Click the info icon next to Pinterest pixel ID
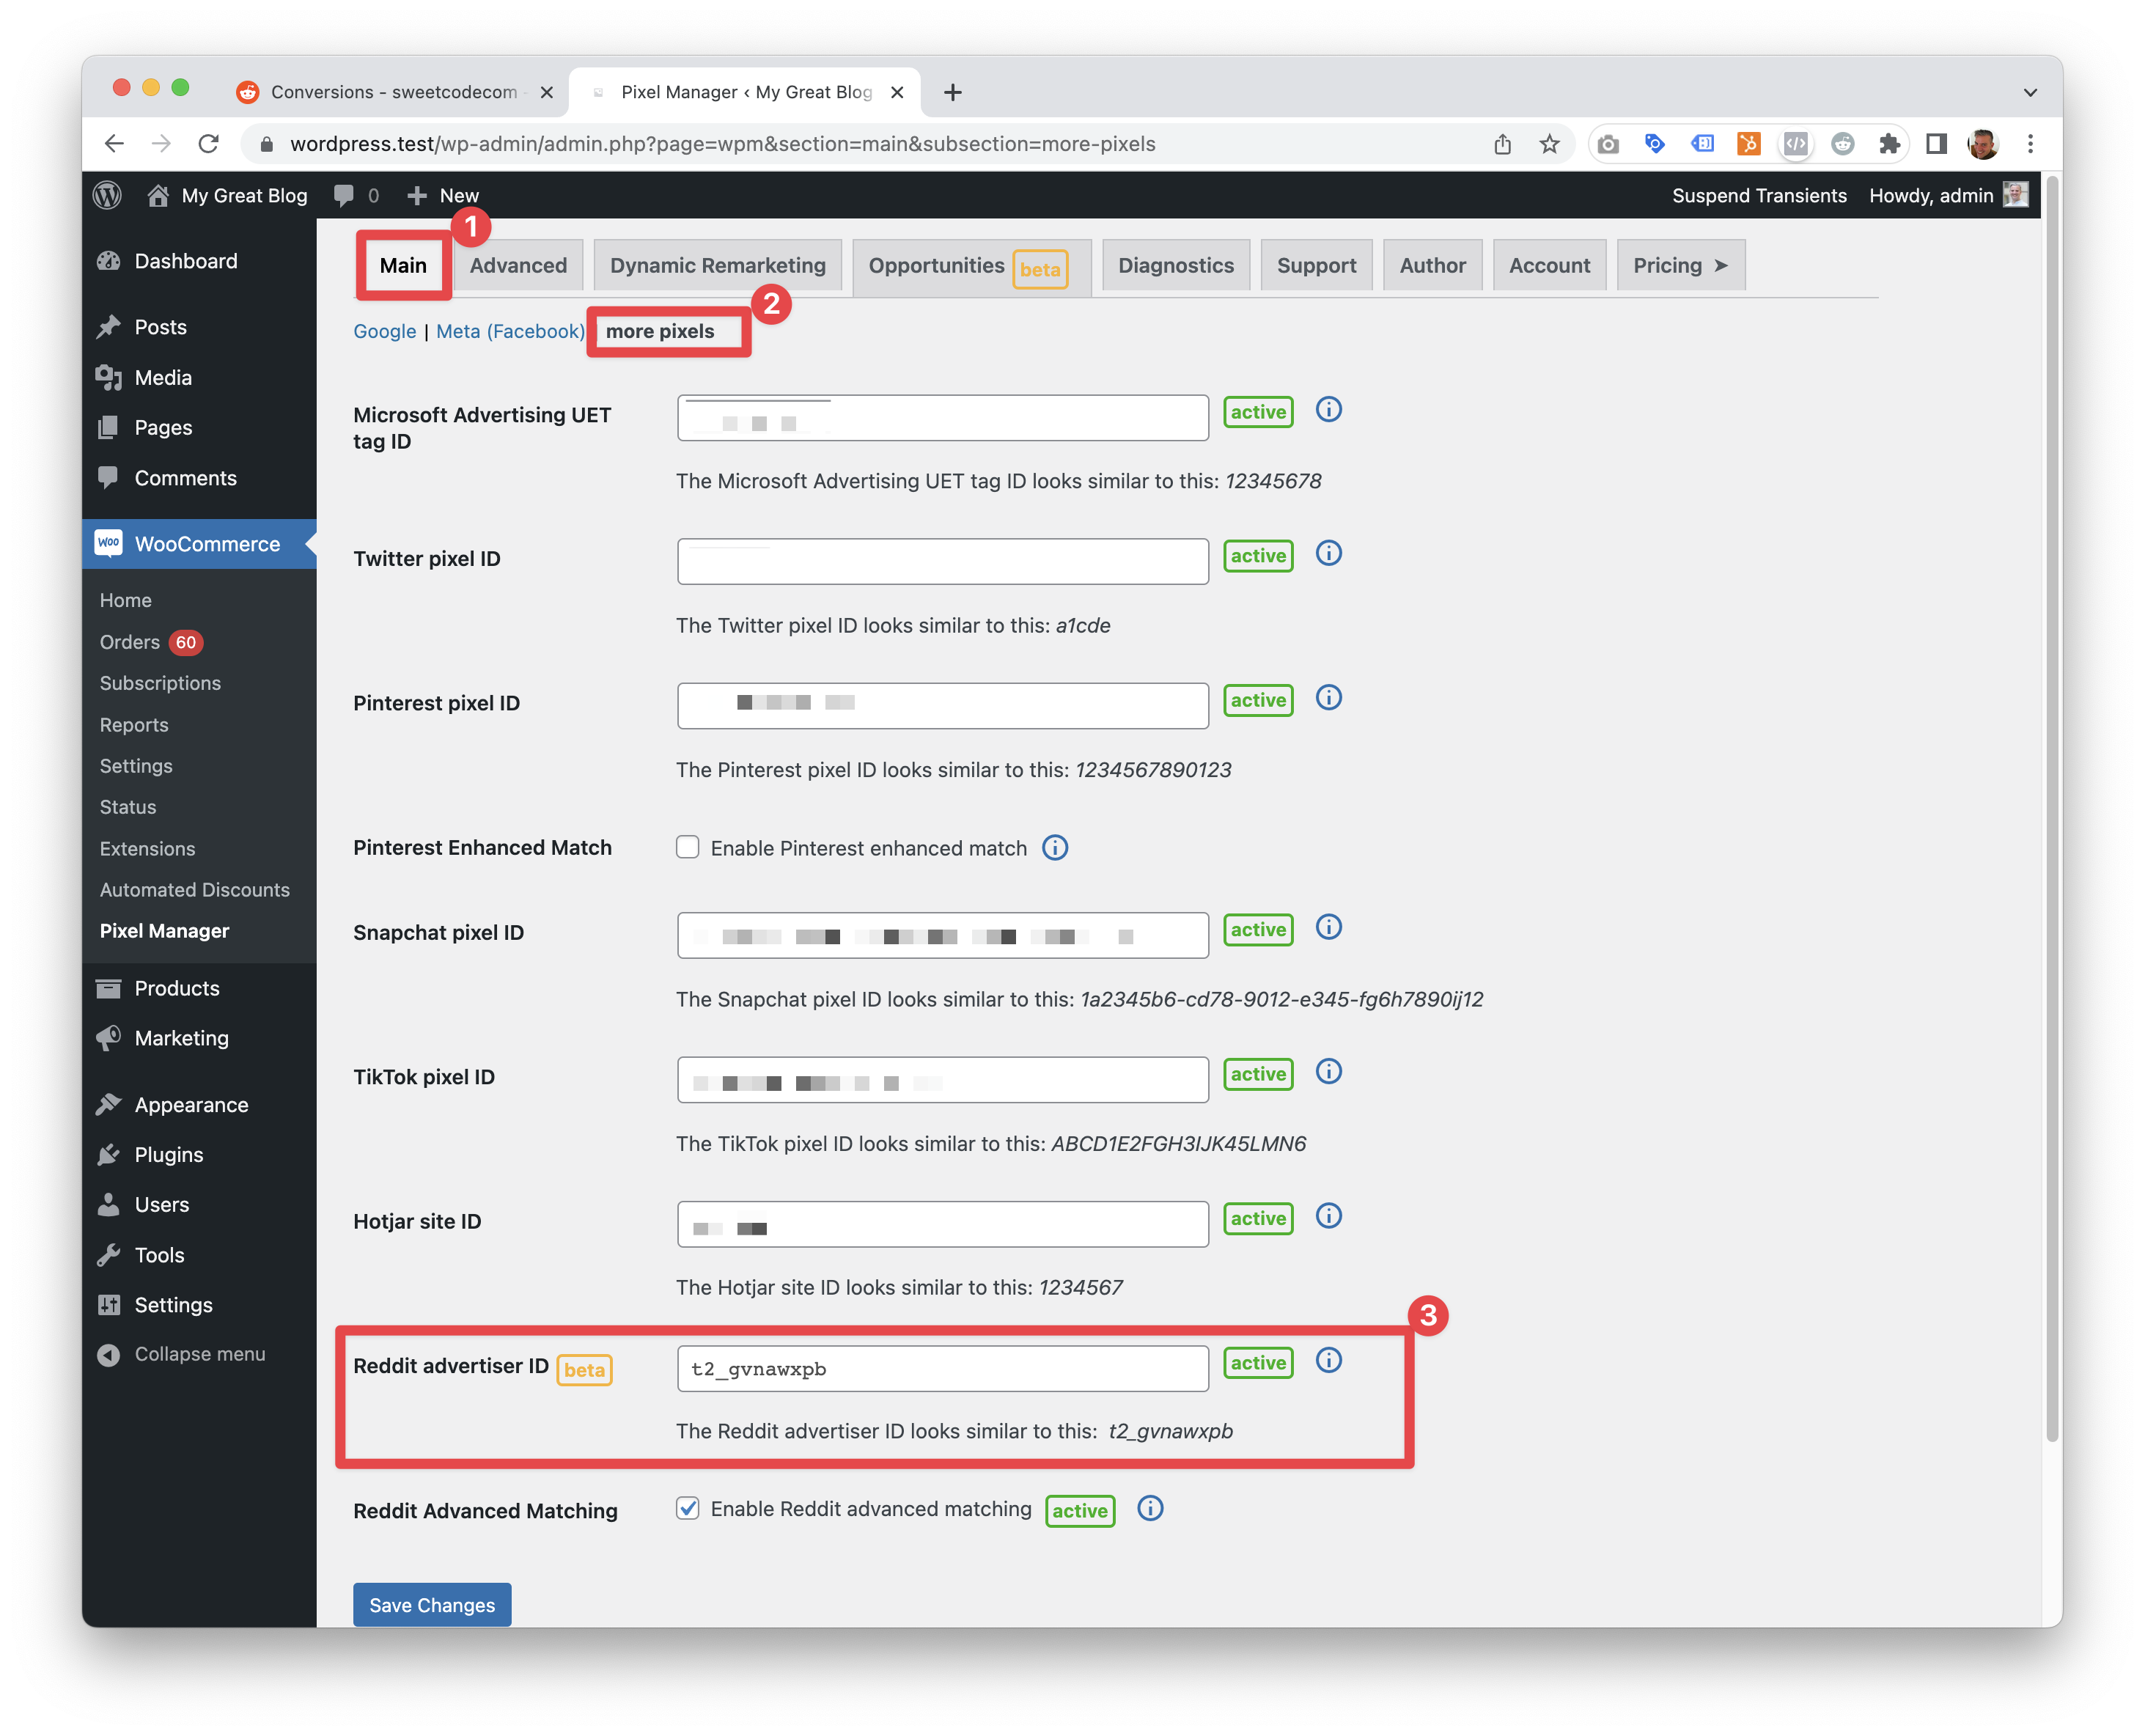This screenshot has height=1736, width=2145. (x=1332, y=699)
